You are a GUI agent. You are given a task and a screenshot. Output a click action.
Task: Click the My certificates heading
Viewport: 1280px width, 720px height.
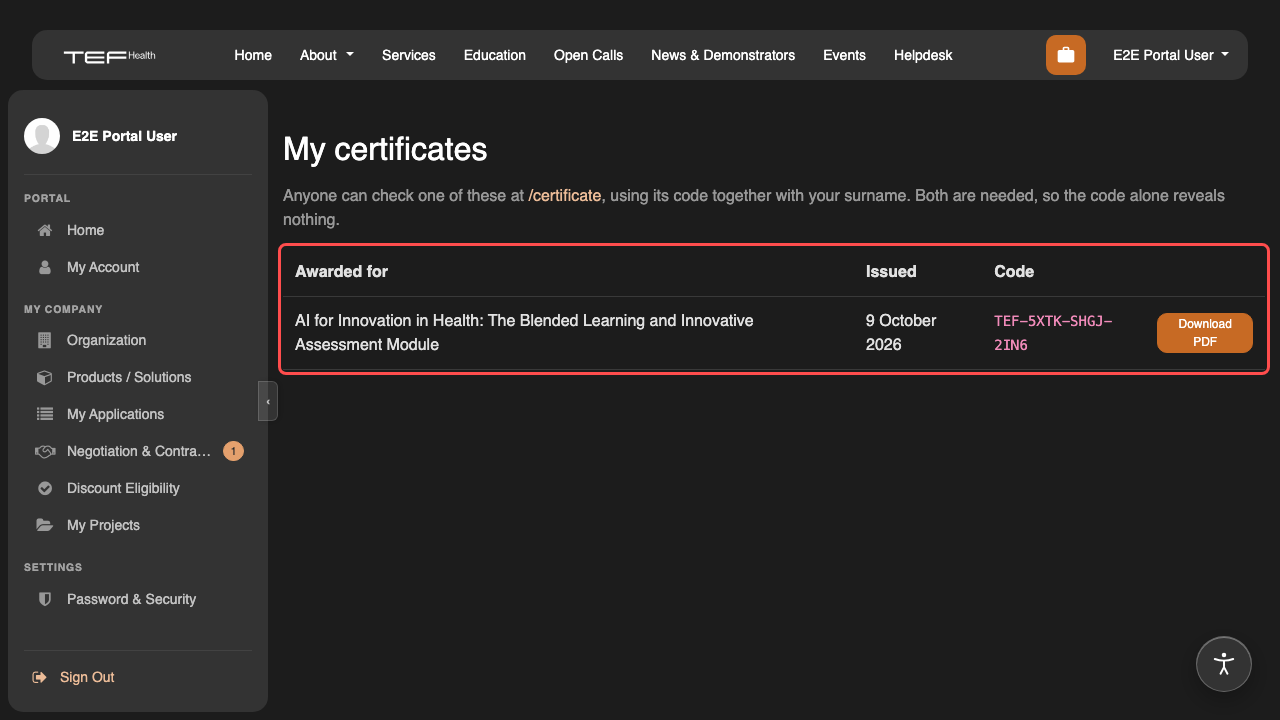click(385, 149)
